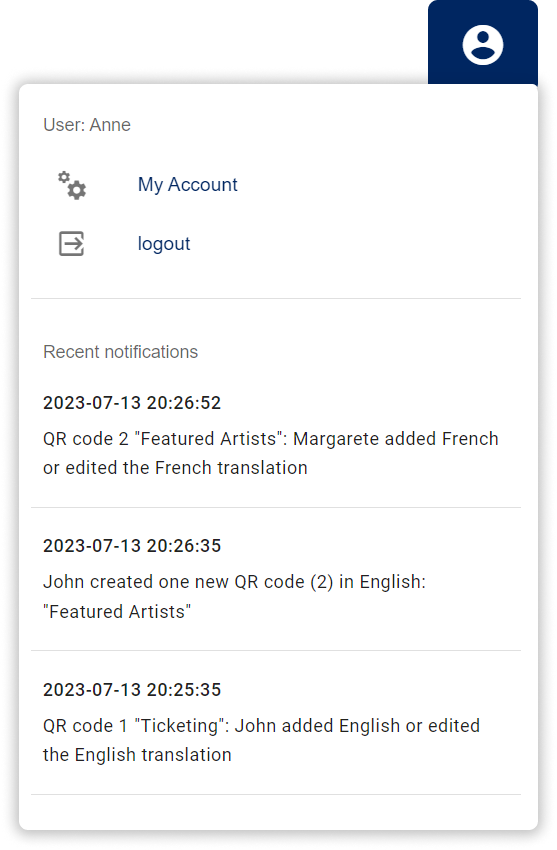557x850 pixels.
Task: Select the QR code 1 Ticketing notification text
Action: point(261,740)
